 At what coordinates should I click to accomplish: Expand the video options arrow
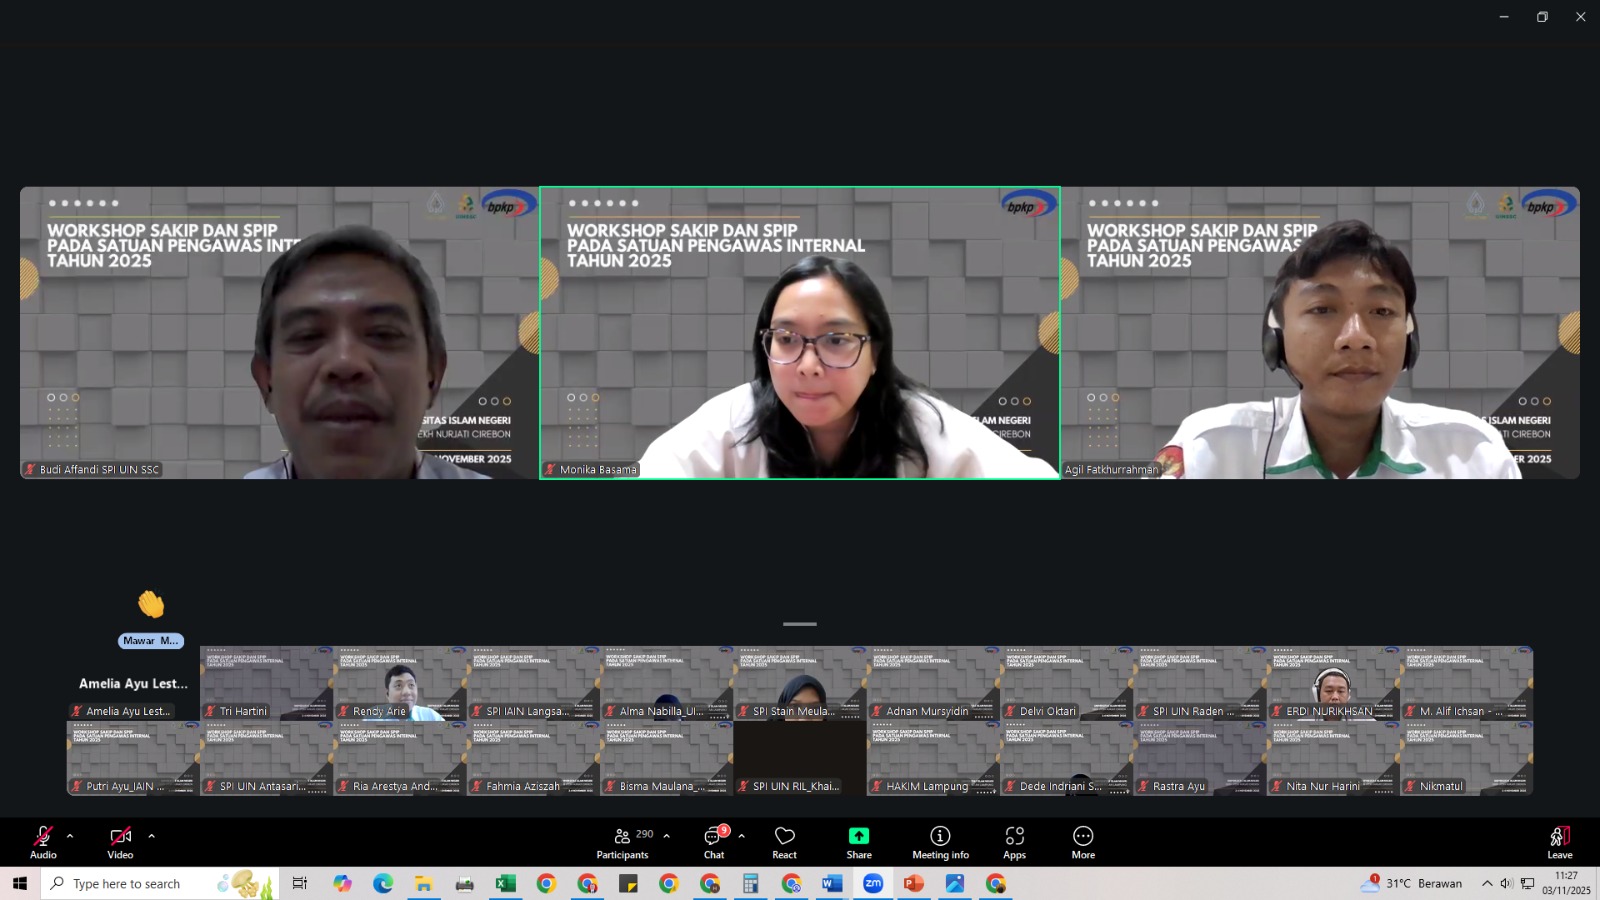(152, 836)
